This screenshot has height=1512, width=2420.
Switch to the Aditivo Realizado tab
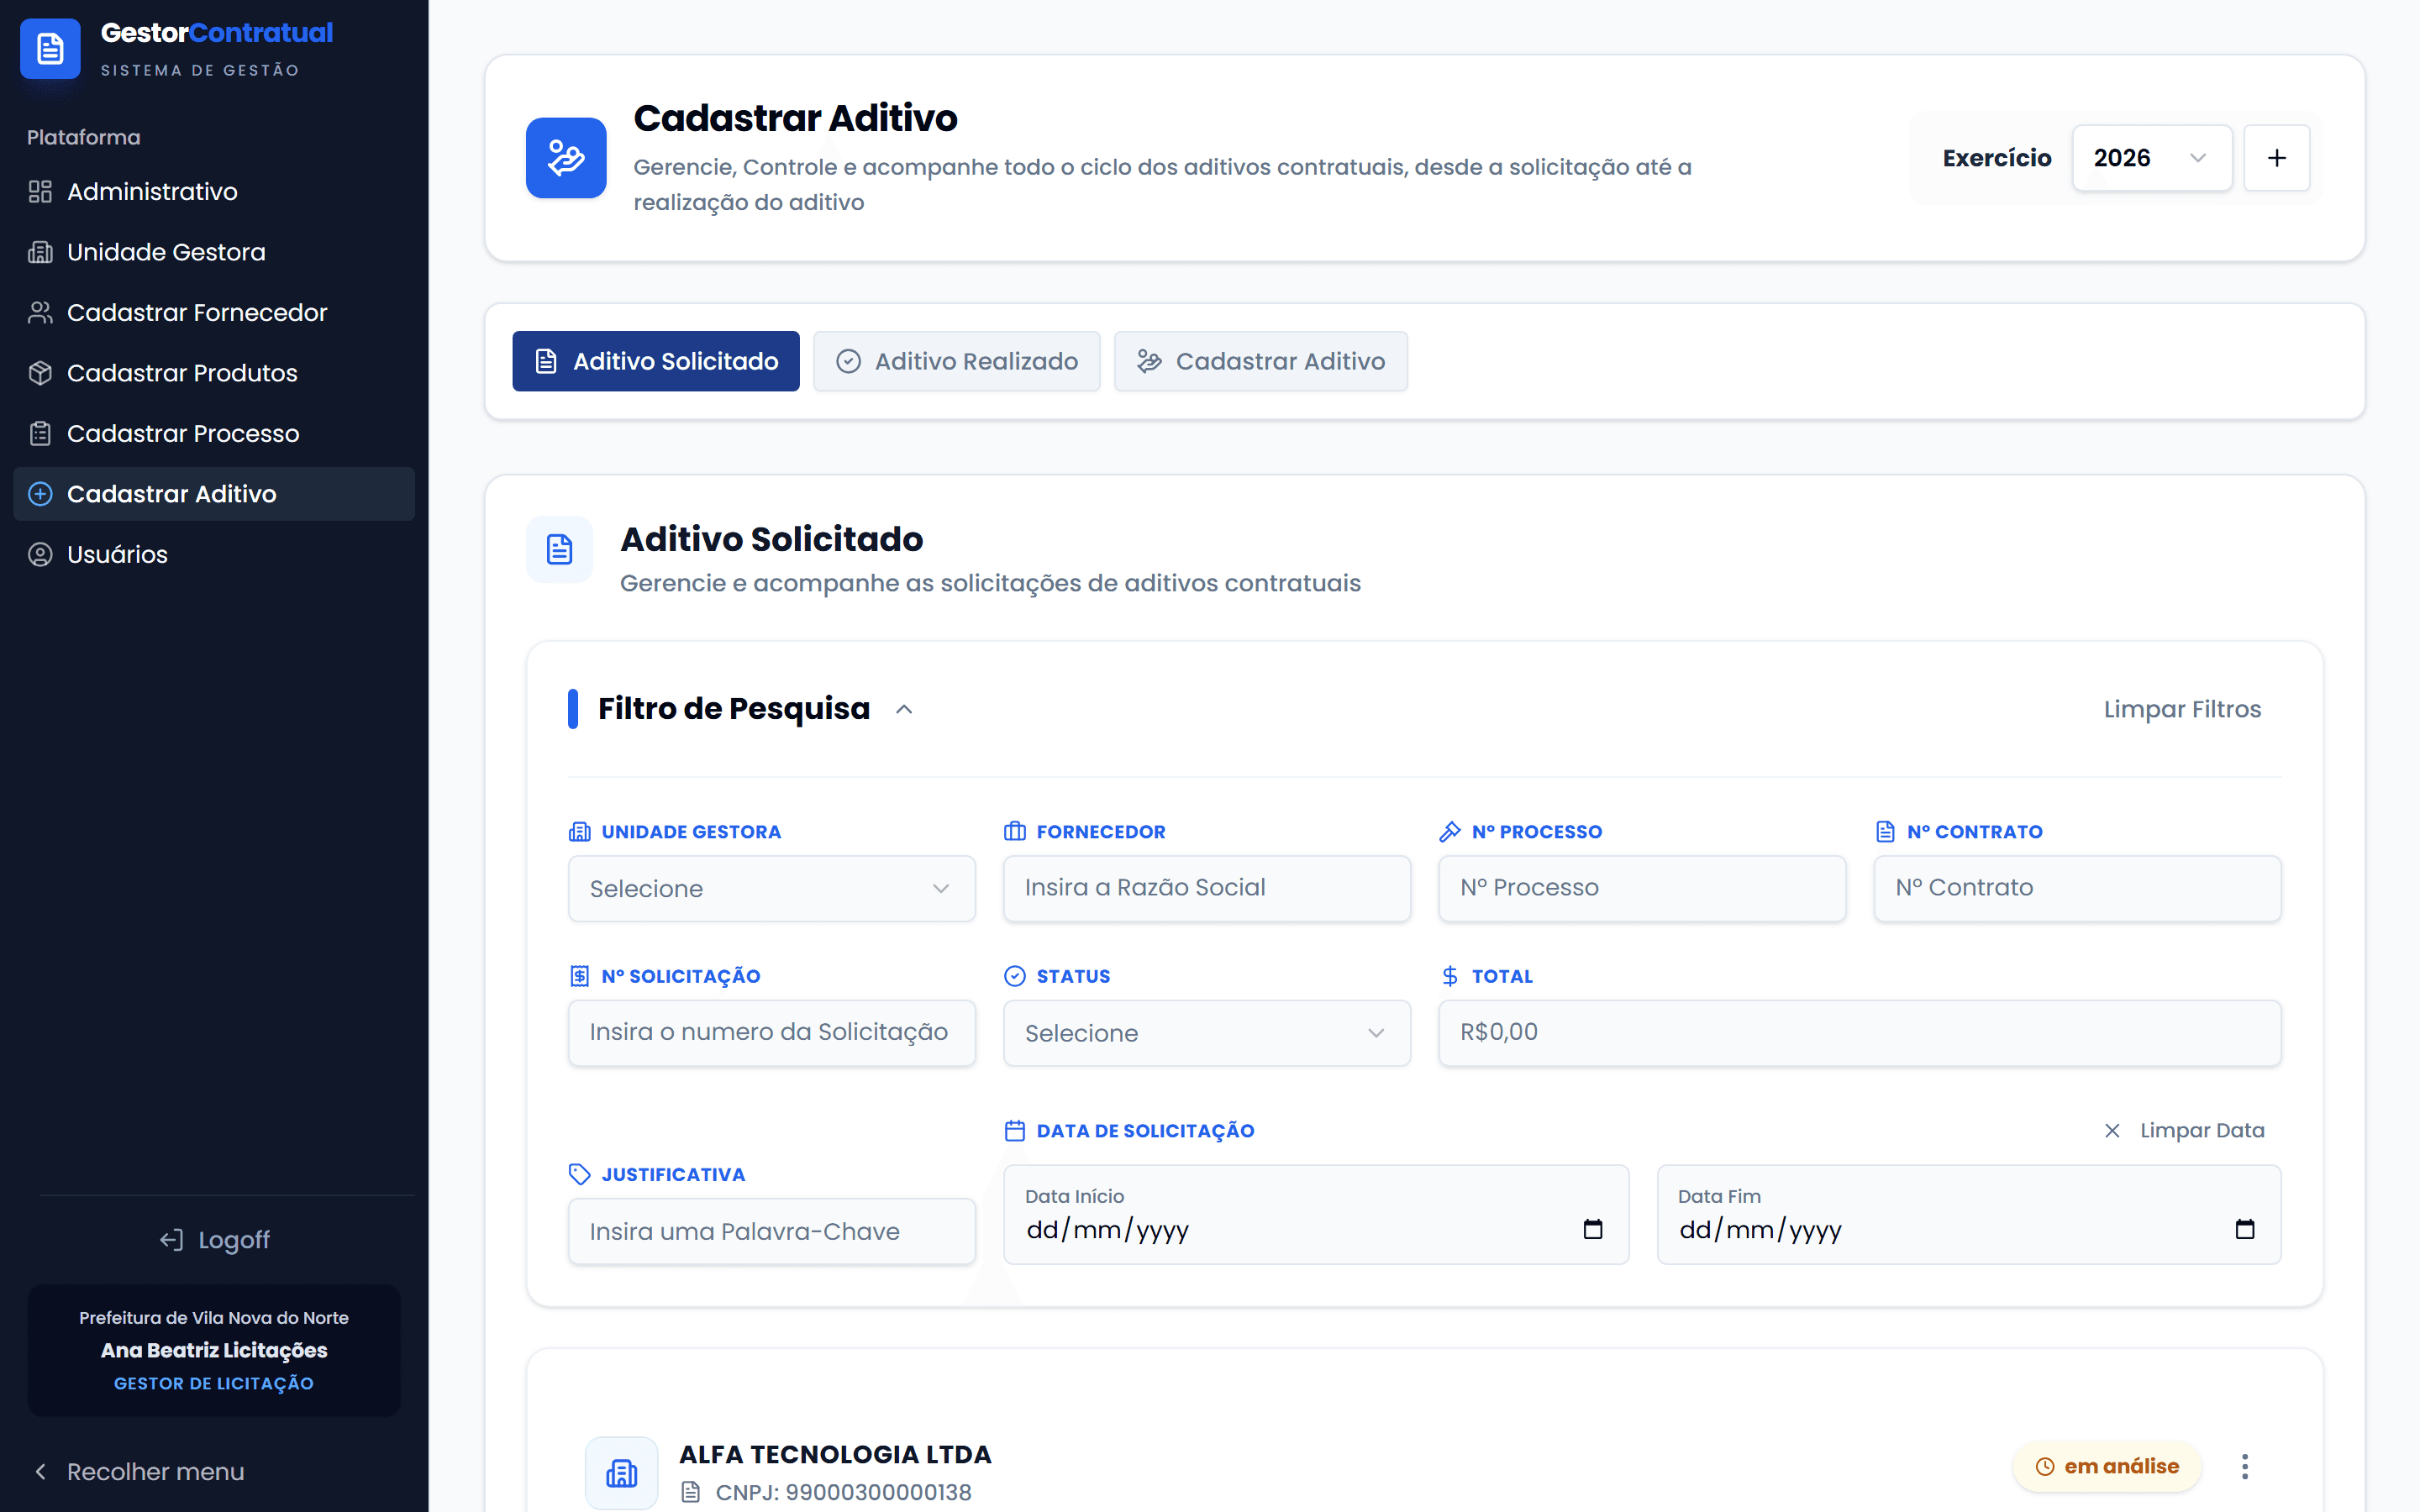click(957, 361)
